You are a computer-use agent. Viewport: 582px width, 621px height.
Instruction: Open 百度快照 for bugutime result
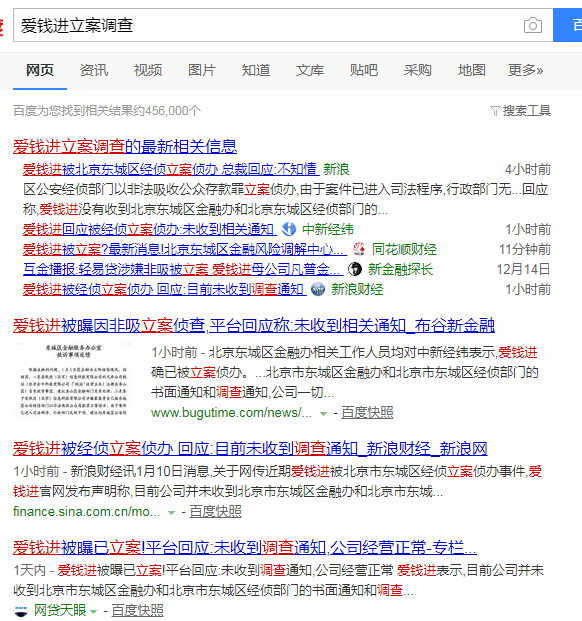[x=367, y=413]
